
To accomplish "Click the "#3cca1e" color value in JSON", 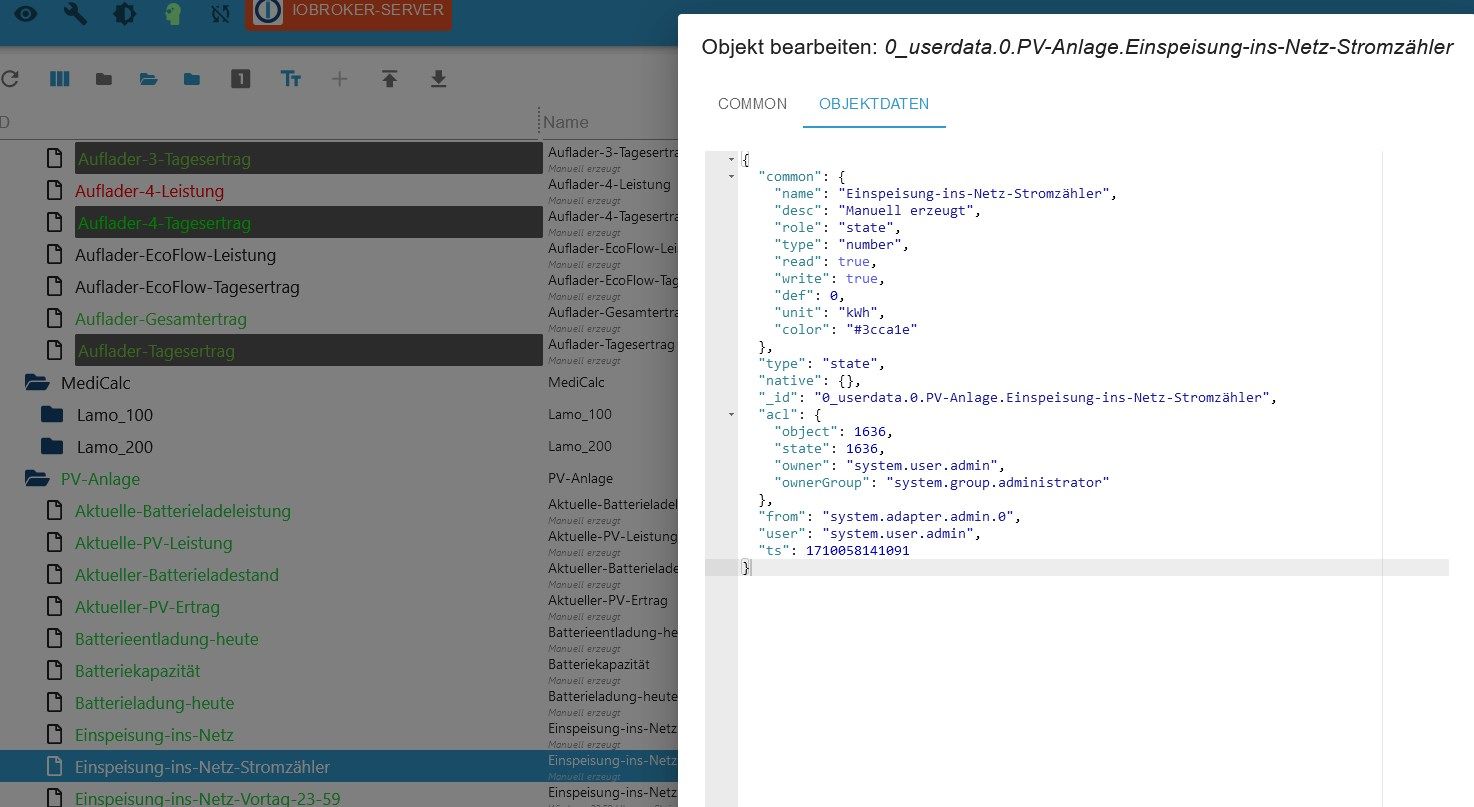I will pyautogui.click(x=877, y=329).
